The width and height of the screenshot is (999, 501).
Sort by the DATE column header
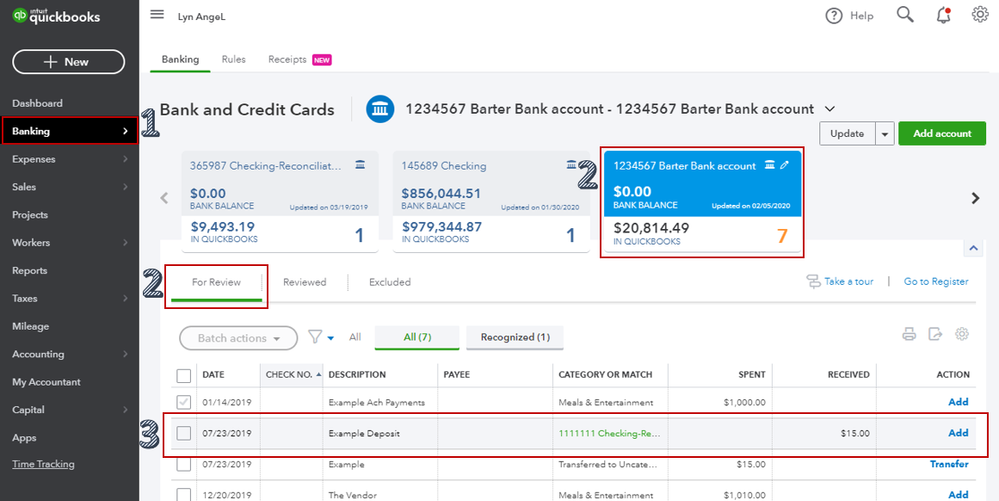coord(213,375)
